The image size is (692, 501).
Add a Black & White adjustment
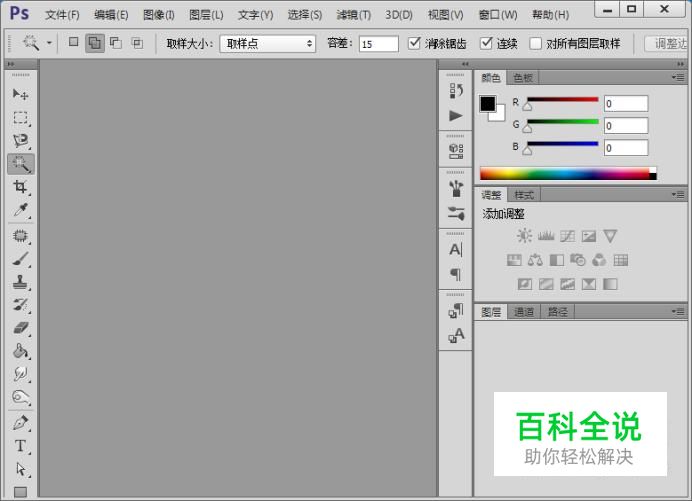coord(557,260)
